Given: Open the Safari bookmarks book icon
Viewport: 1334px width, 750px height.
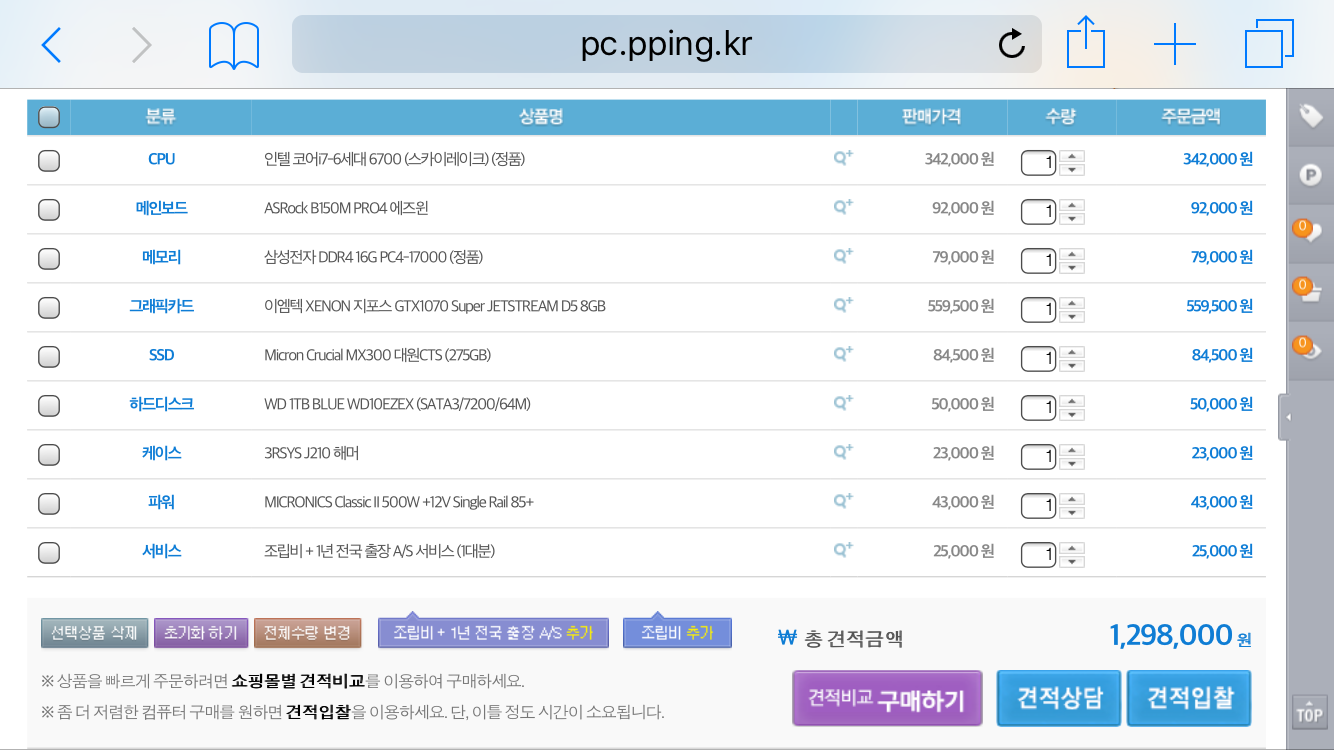Looking at the screenshot, I should pos(234,45).
